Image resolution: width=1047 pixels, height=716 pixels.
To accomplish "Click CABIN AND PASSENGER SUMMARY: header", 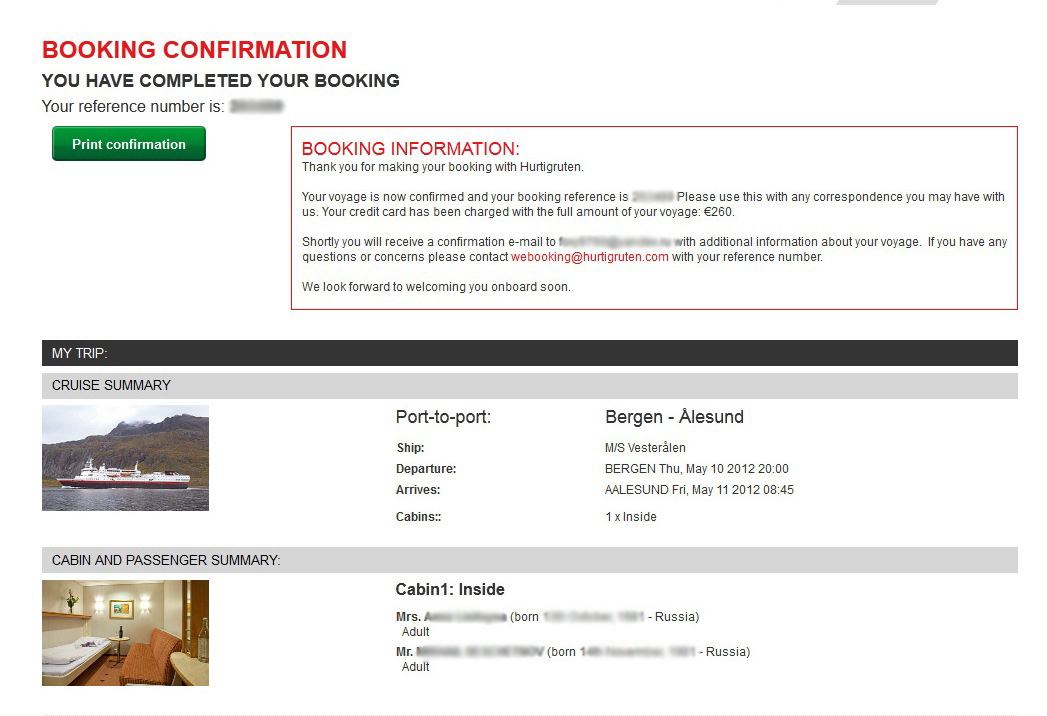I will [530, 560].
